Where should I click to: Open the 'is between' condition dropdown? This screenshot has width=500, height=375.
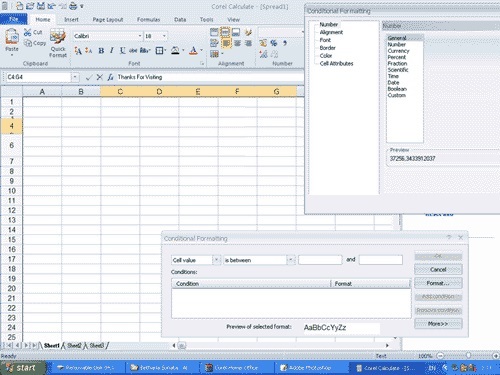pos(291,260)
